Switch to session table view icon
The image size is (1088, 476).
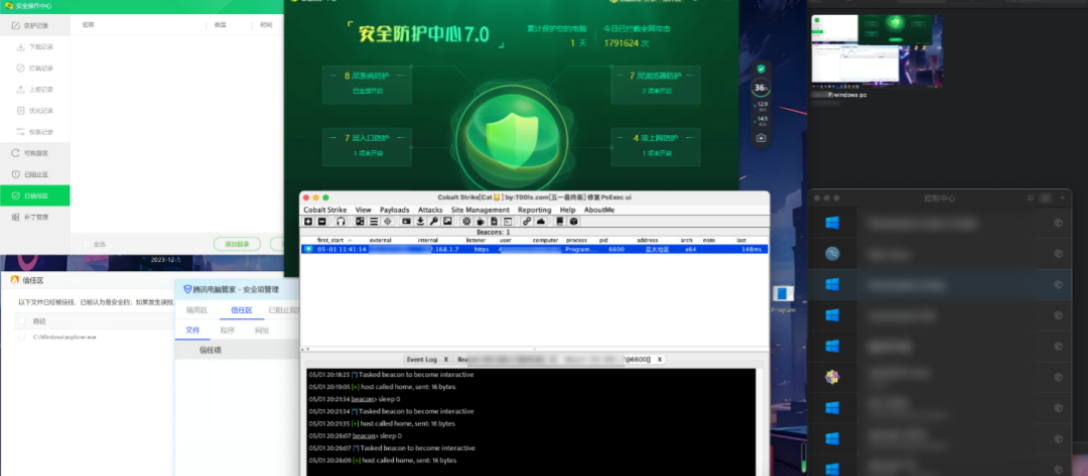point(373,221)
